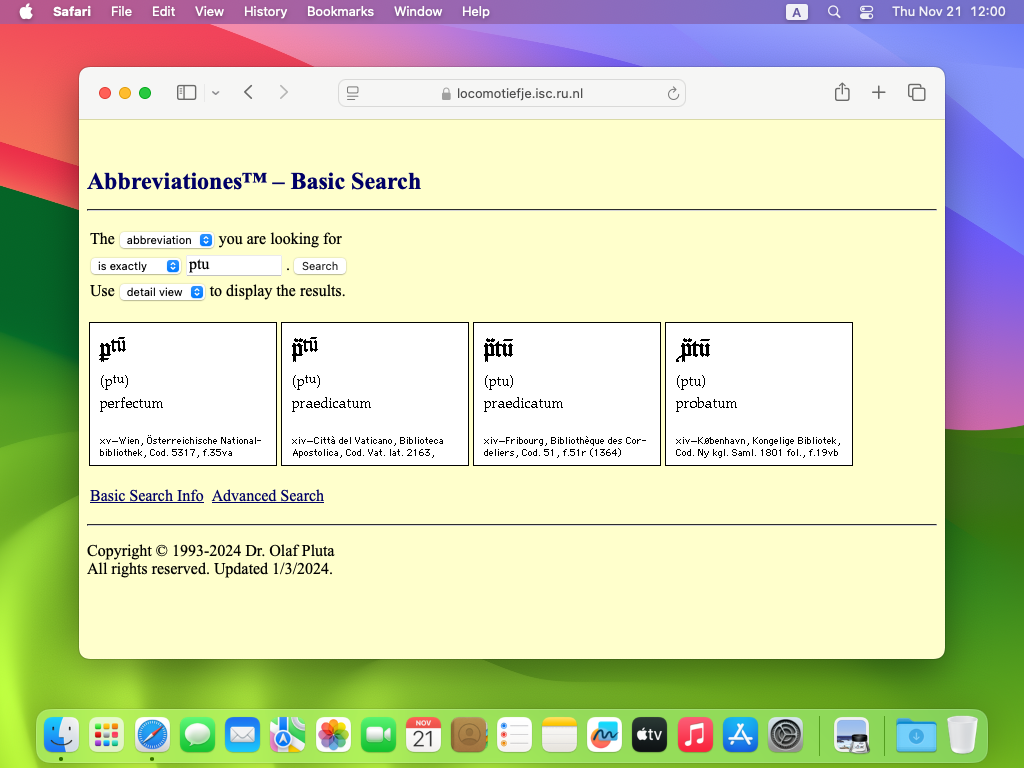Go back with the back arrow

[x=249, y=93]
